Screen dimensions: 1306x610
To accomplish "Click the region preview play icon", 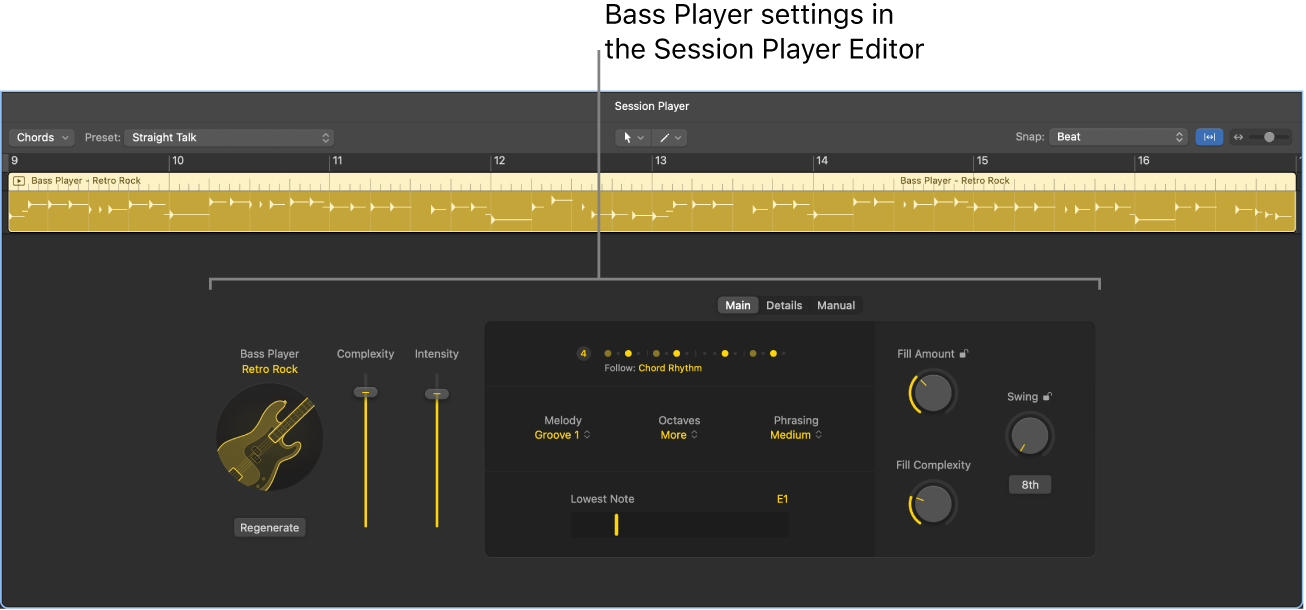I will point(18,181).
